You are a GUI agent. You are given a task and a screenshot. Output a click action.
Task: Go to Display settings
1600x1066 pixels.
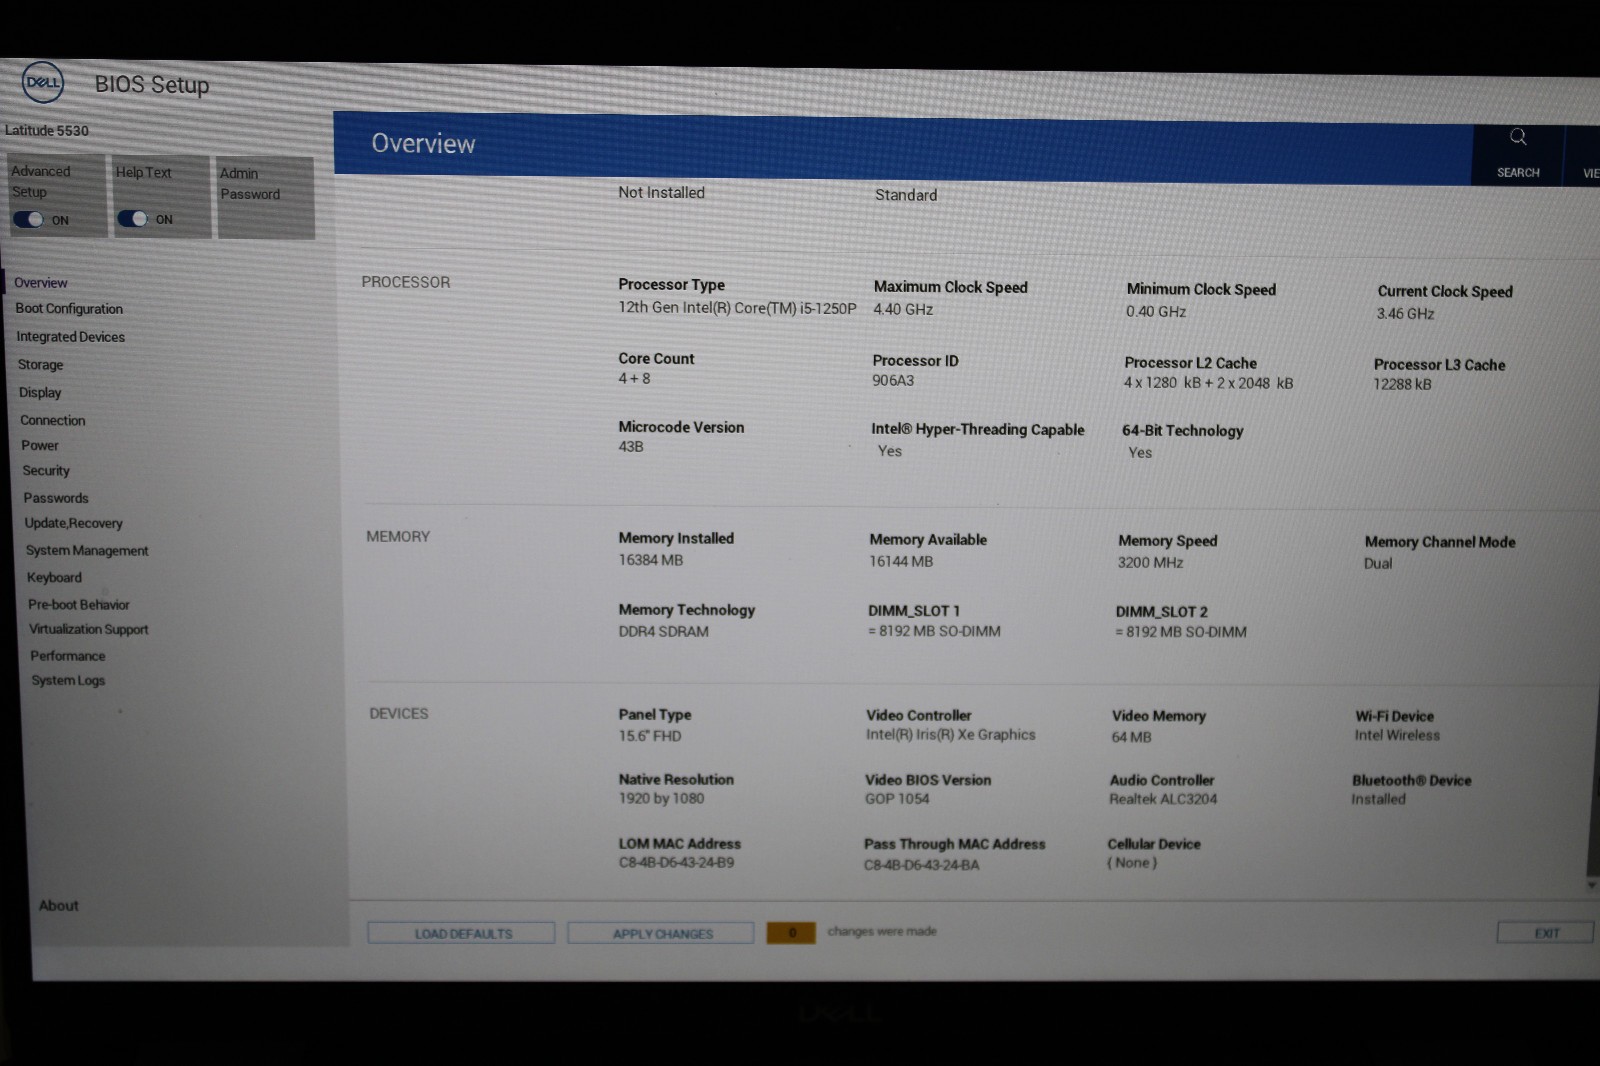tap(40, 393)
